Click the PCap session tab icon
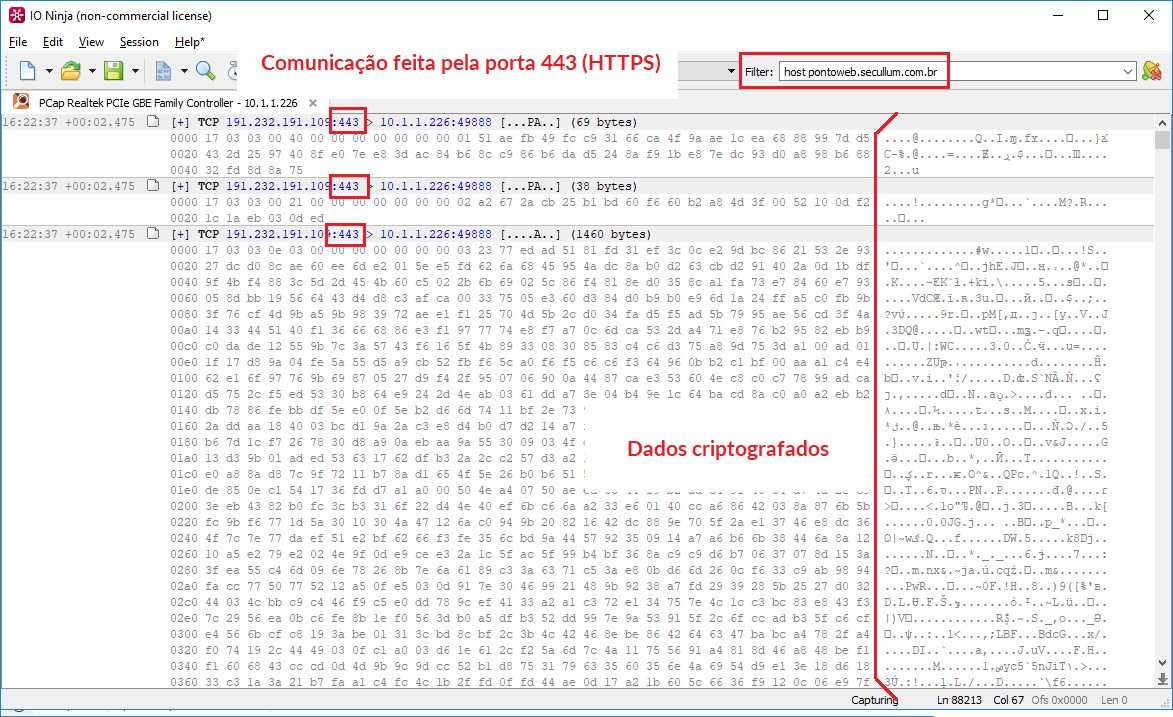The image size is (1173, 717). [x=21, y=103]
